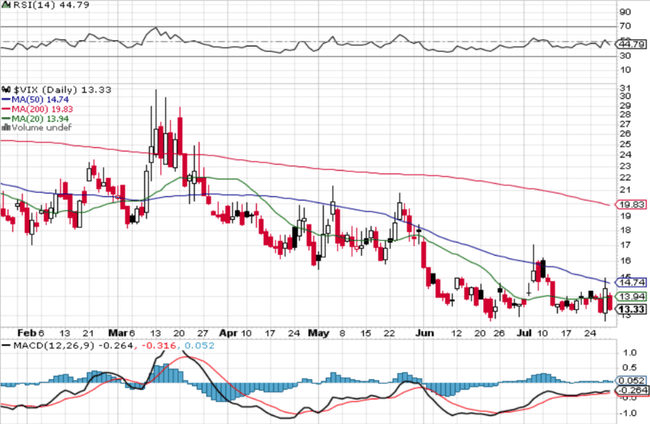650x424 pixels.
Task: Click the $VIX candlestick legend icon
Action: [x=6, y=89]
